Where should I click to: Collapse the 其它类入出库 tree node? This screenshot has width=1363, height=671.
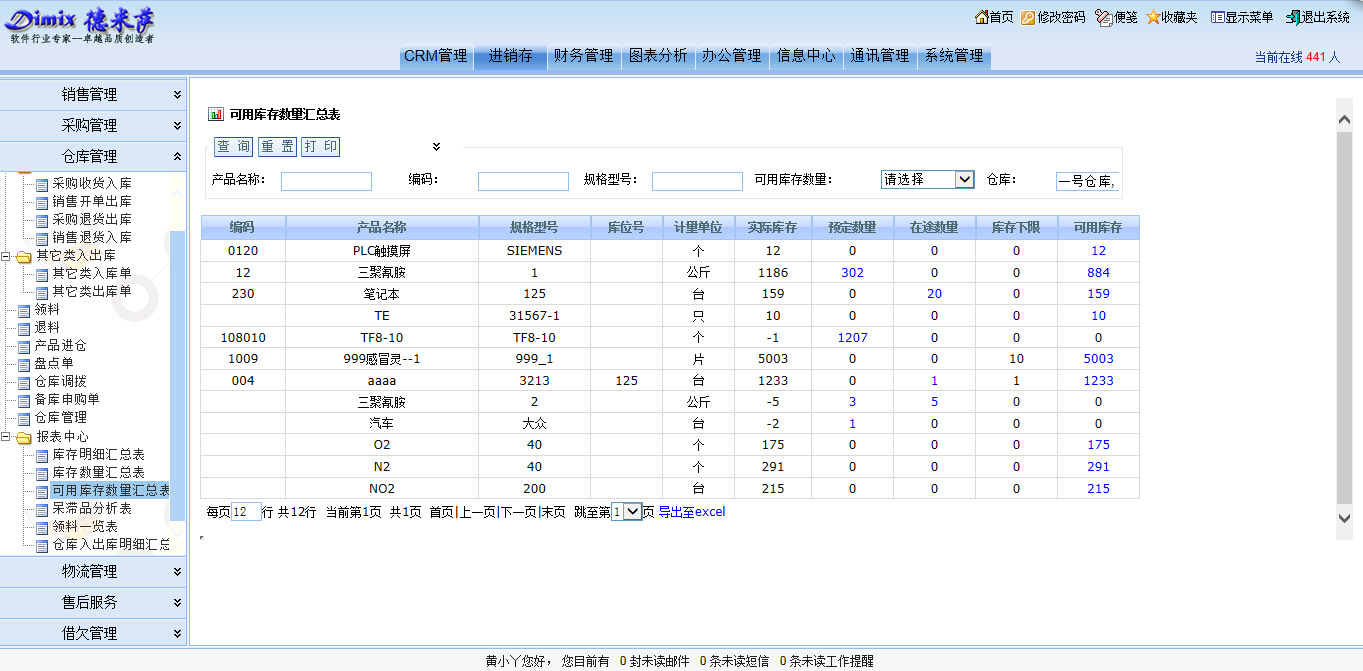[7, 256]
